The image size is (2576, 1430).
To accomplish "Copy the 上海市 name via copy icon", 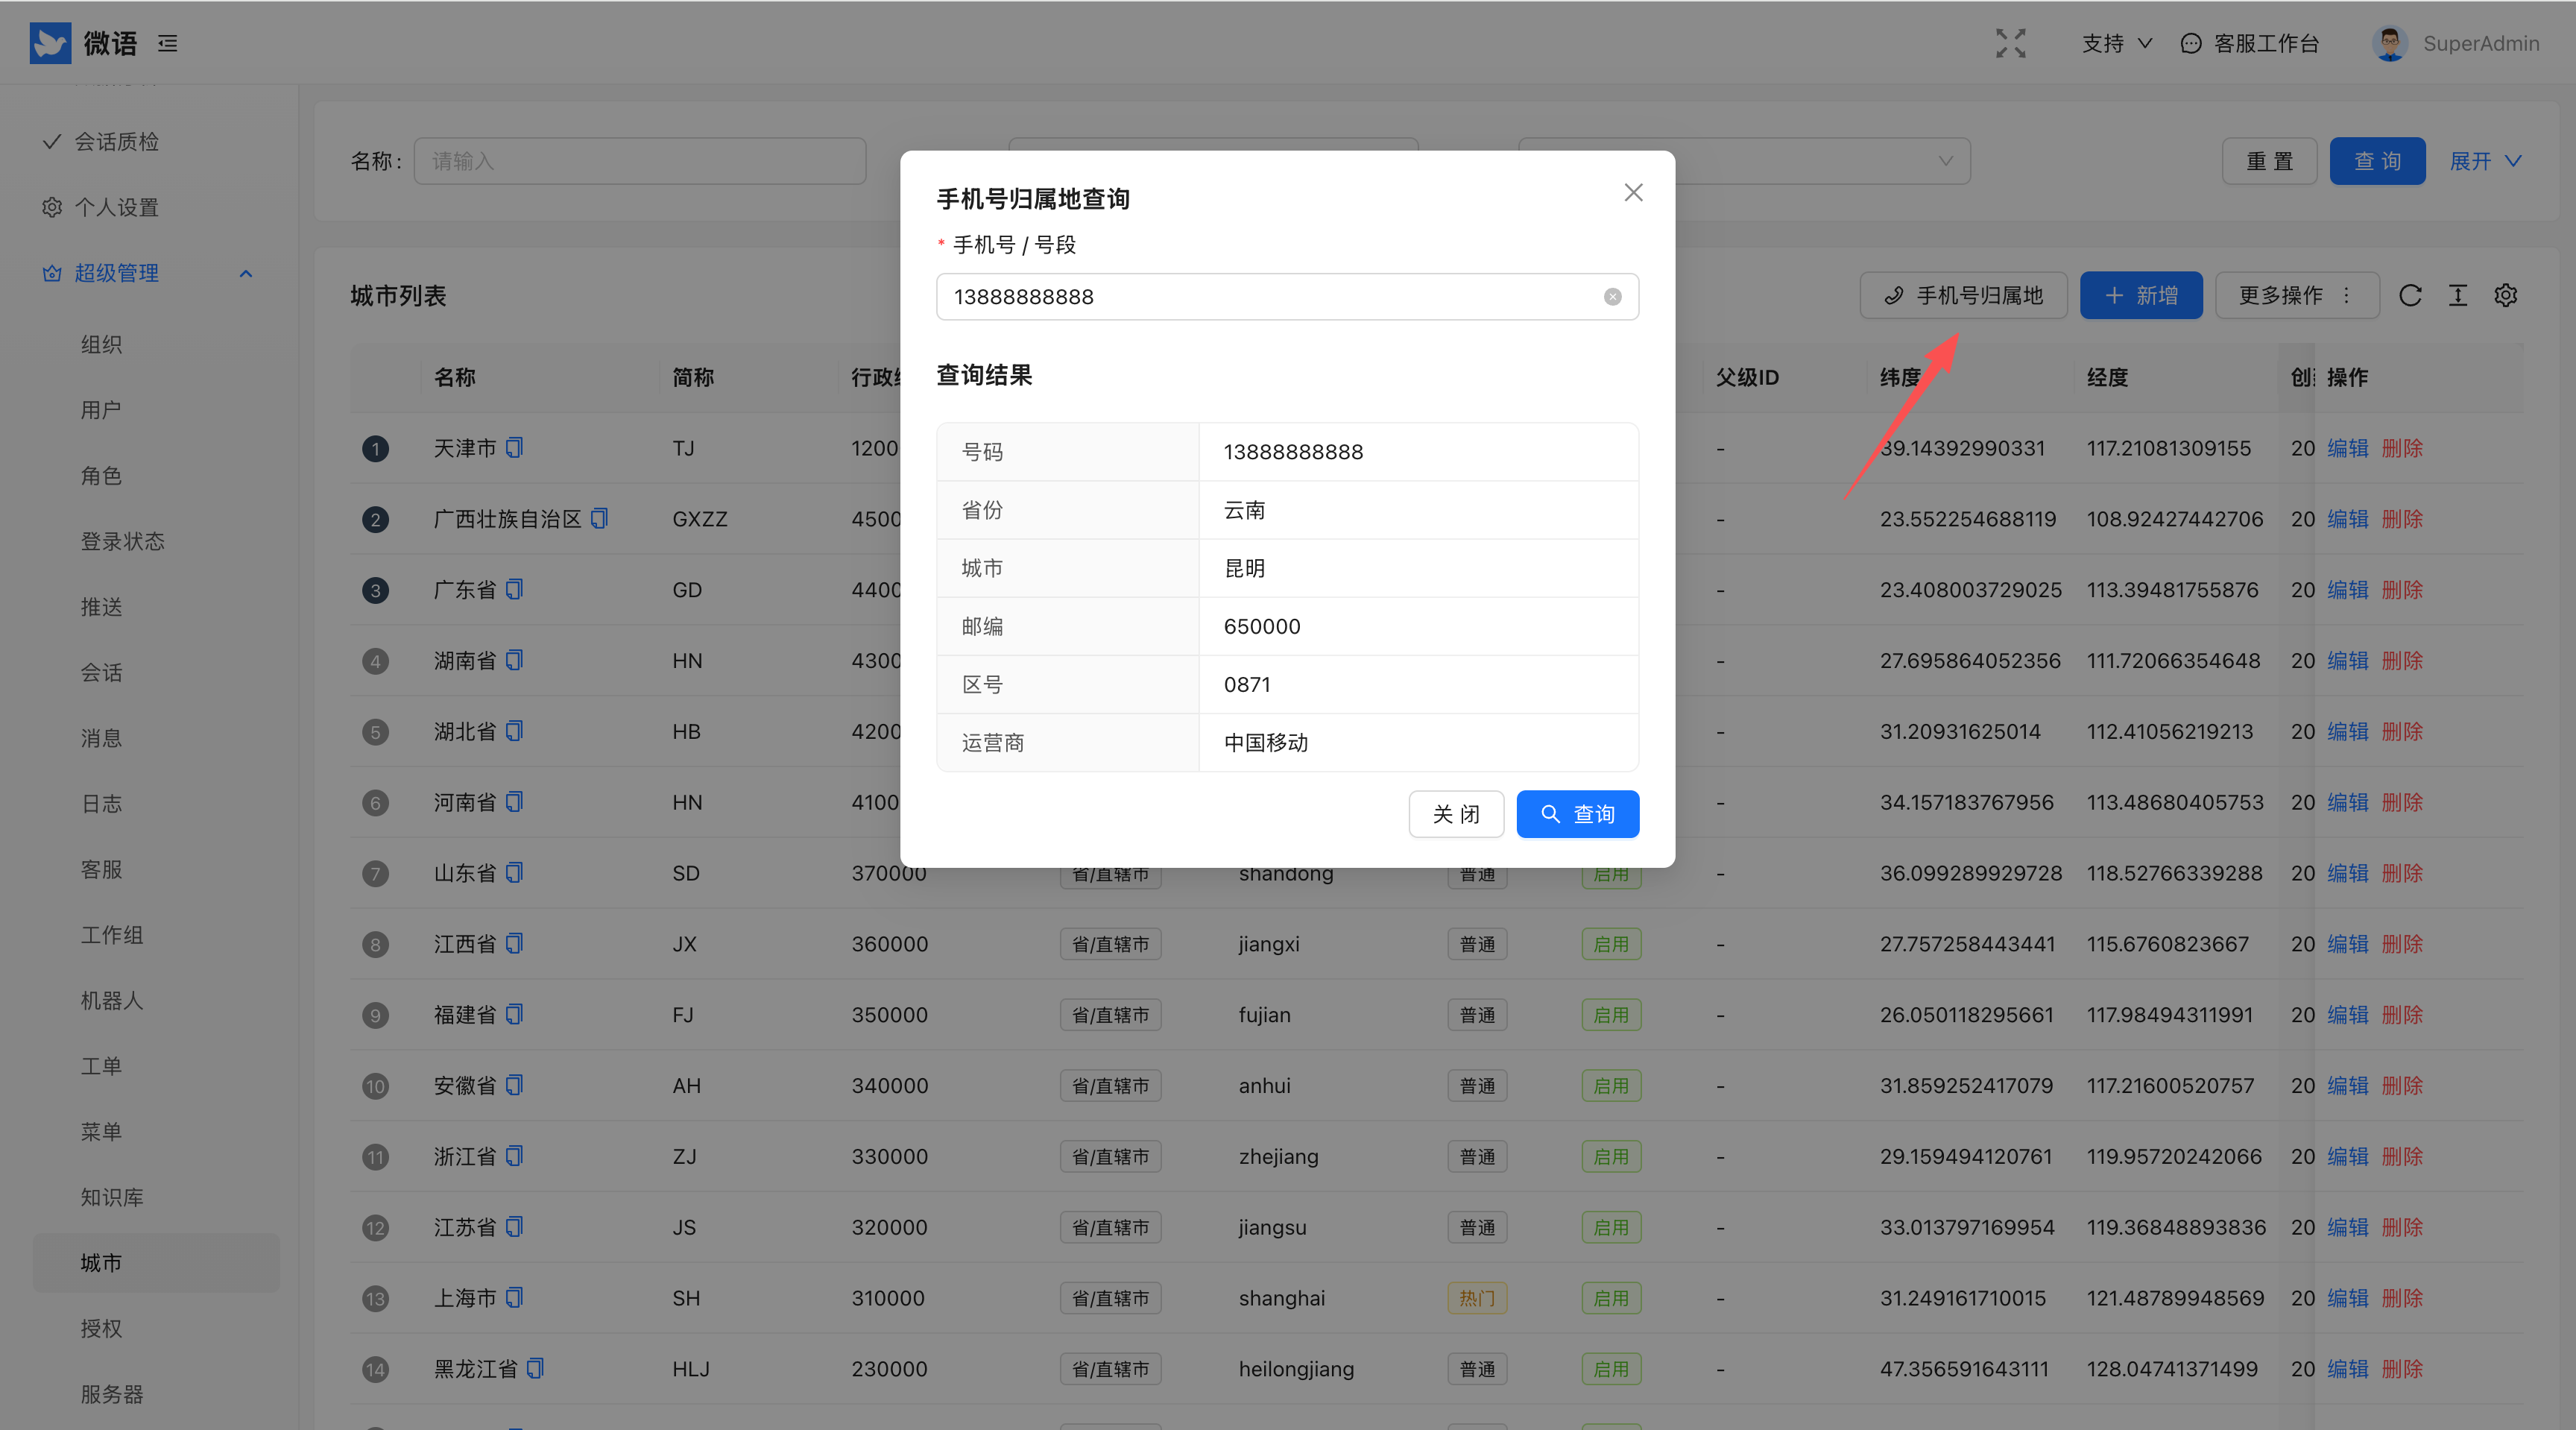I will tap(514, 1298).
